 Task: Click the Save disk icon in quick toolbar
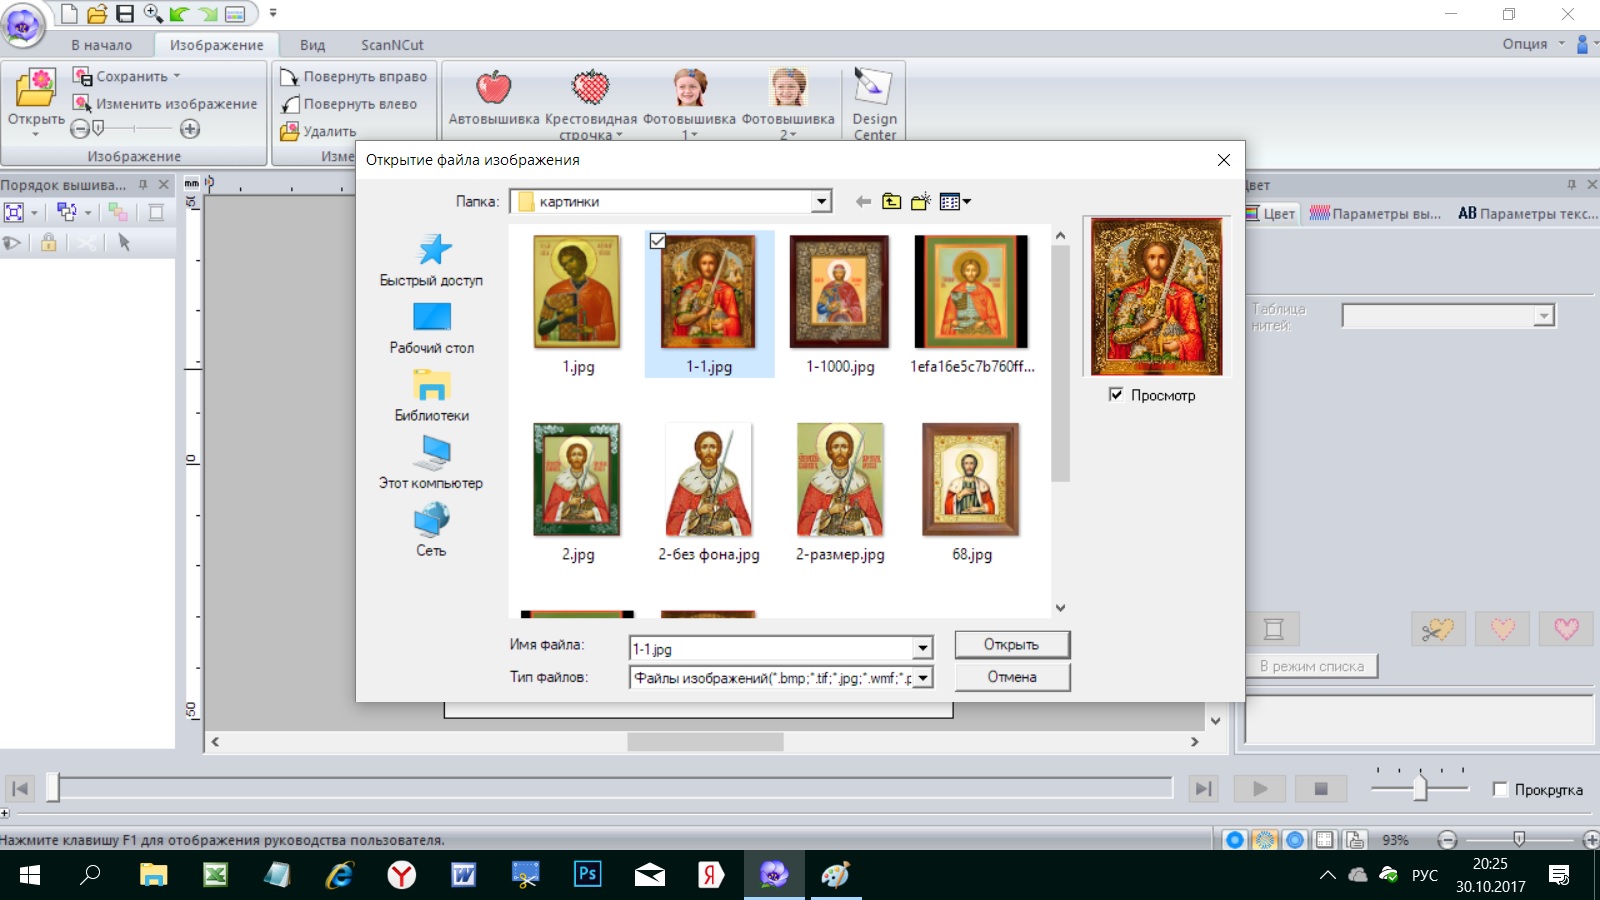tap(125, 13)
